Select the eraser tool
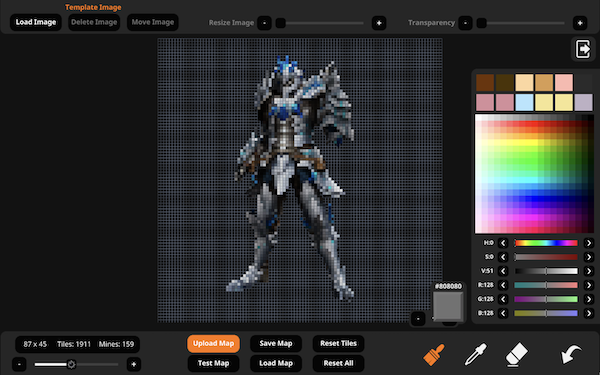600x375 pixels. tap(516, 355)
